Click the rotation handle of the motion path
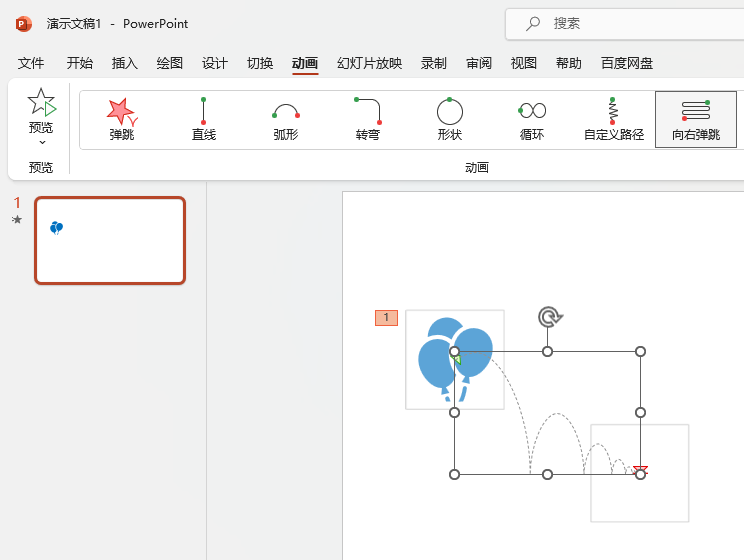This screenshot has height=560, width=744. (x=549, y=317)
